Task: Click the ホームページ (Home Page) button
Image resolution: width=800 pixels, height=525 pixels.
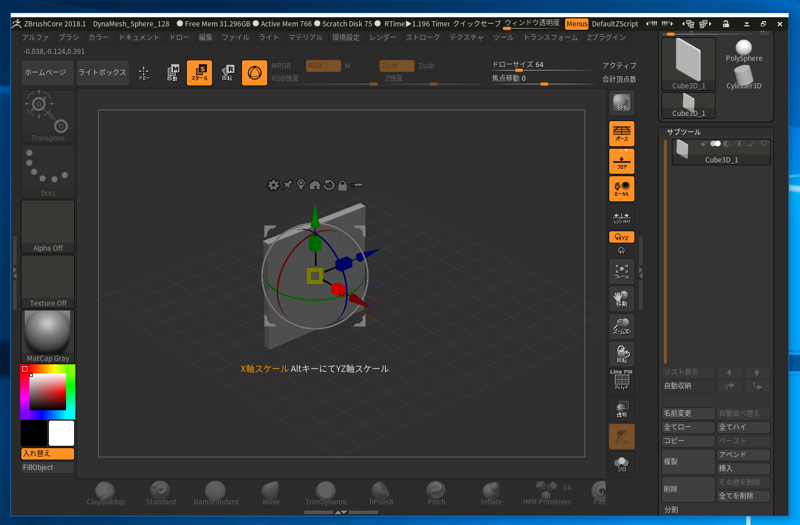Action: pyautogui.click(x=45, y=72)
